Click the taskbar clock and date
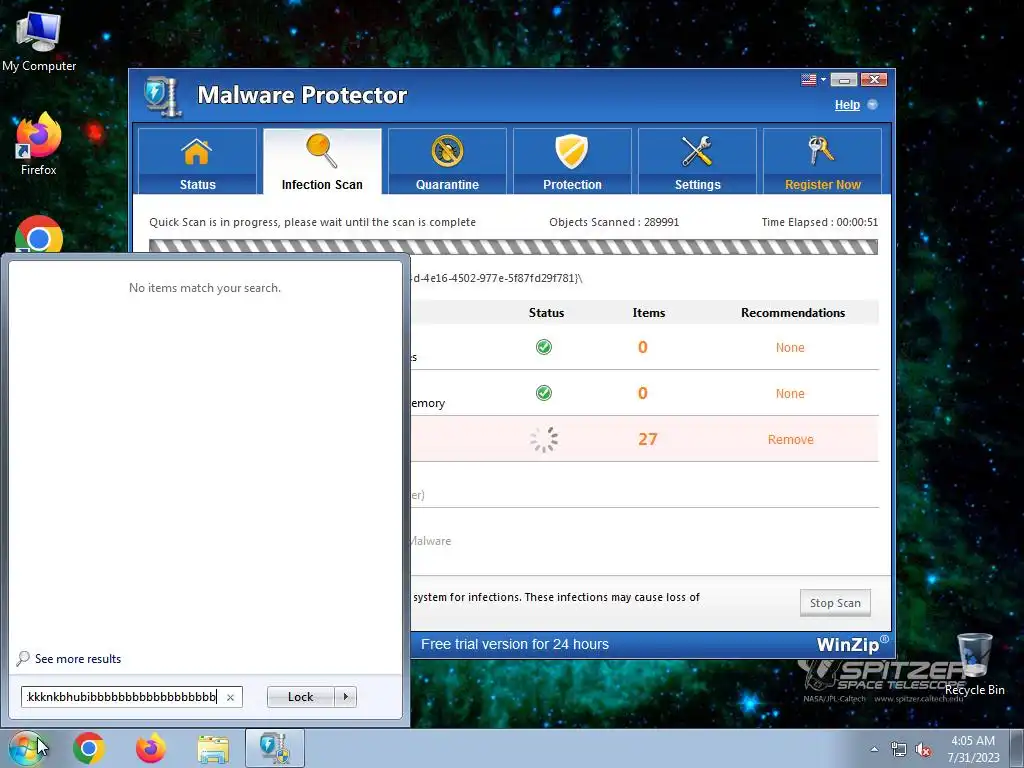Screen dimensions: 1024x768 pyautogui.click(x=973, y=749)
